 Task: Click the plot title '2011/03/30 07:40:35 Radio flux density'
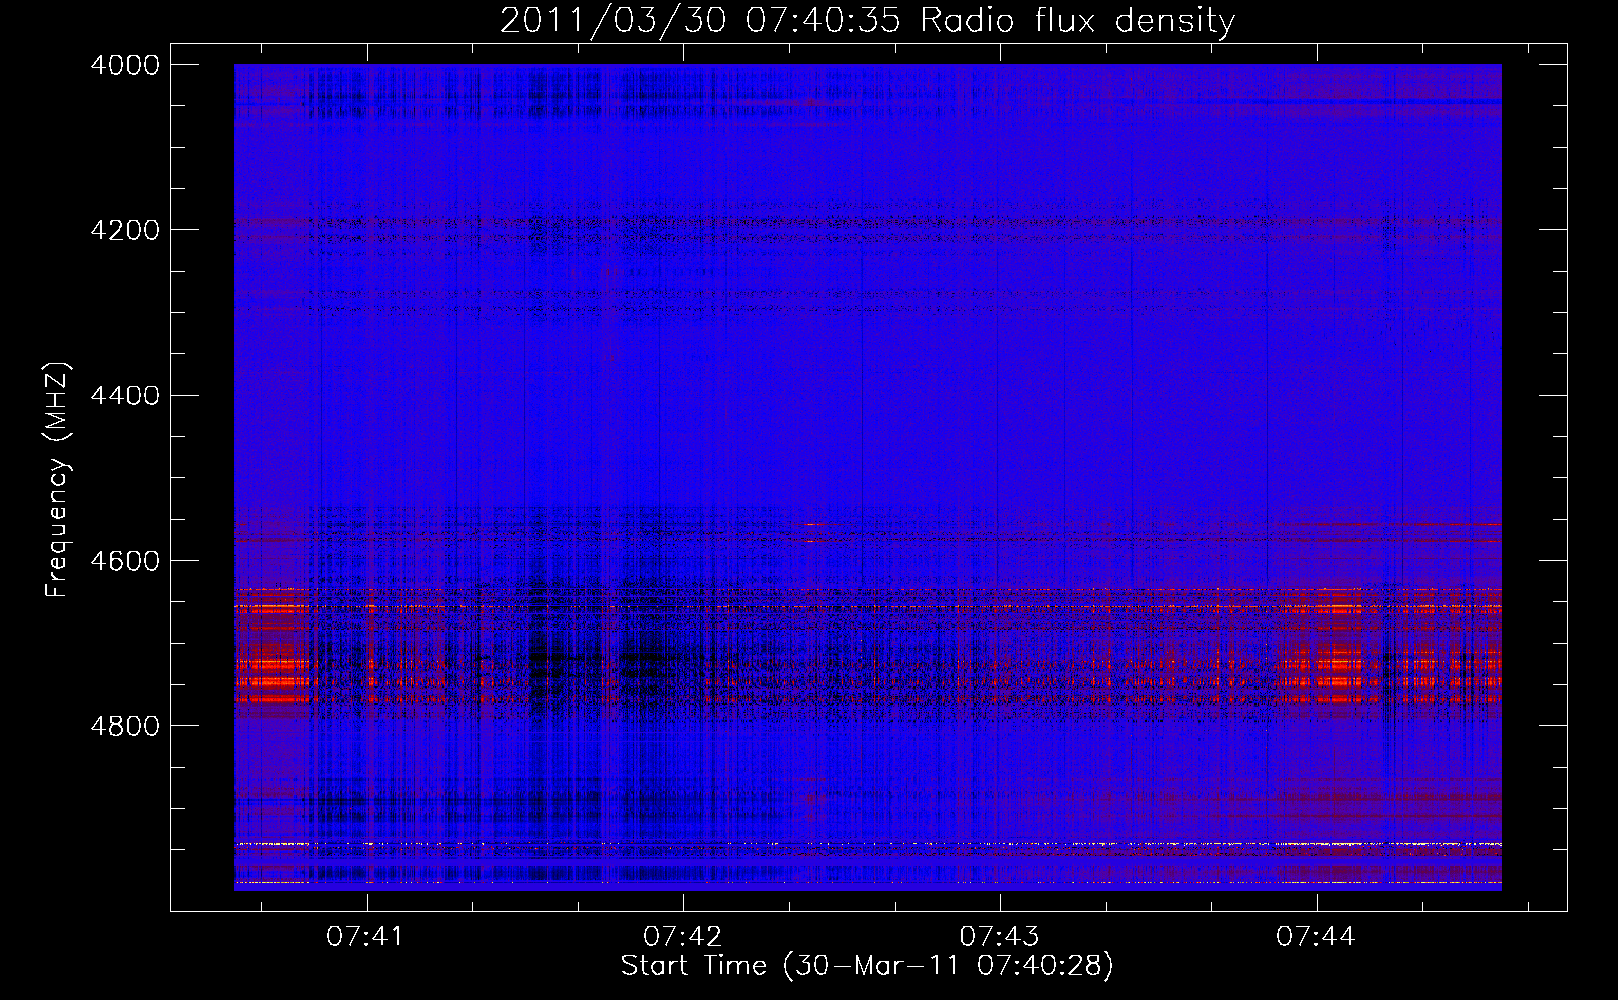(x=867, y=21)
